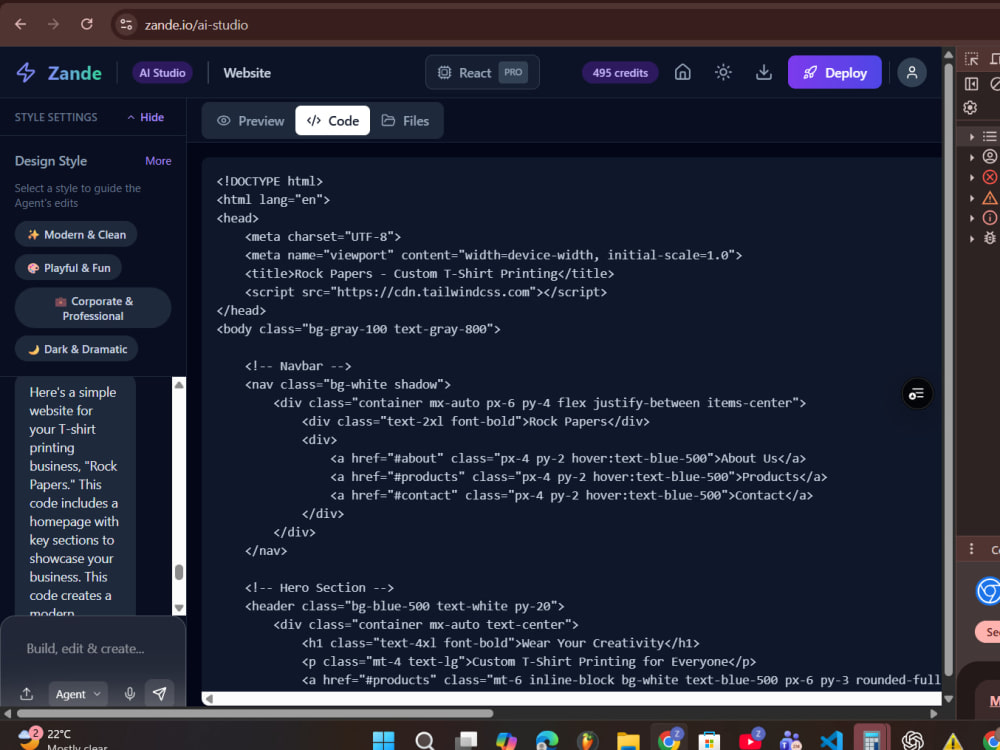The width and height of the screenshot is (1000, 750).
Task: Go back with browser back arrow
Action: point(20,24)
